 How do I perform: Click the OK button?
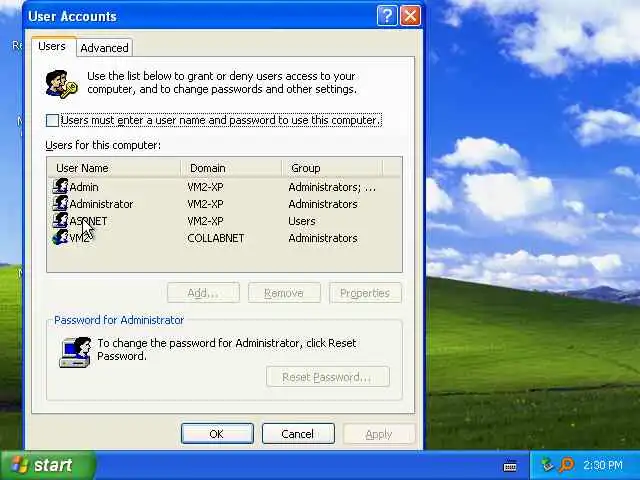pyautogui.click(x=217, y=433)
